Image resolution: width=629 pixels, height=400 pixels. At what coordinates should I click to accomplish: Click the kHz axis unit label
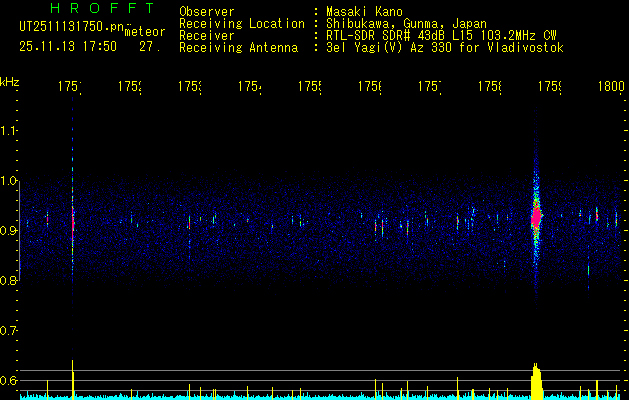[x=9, y=82]
